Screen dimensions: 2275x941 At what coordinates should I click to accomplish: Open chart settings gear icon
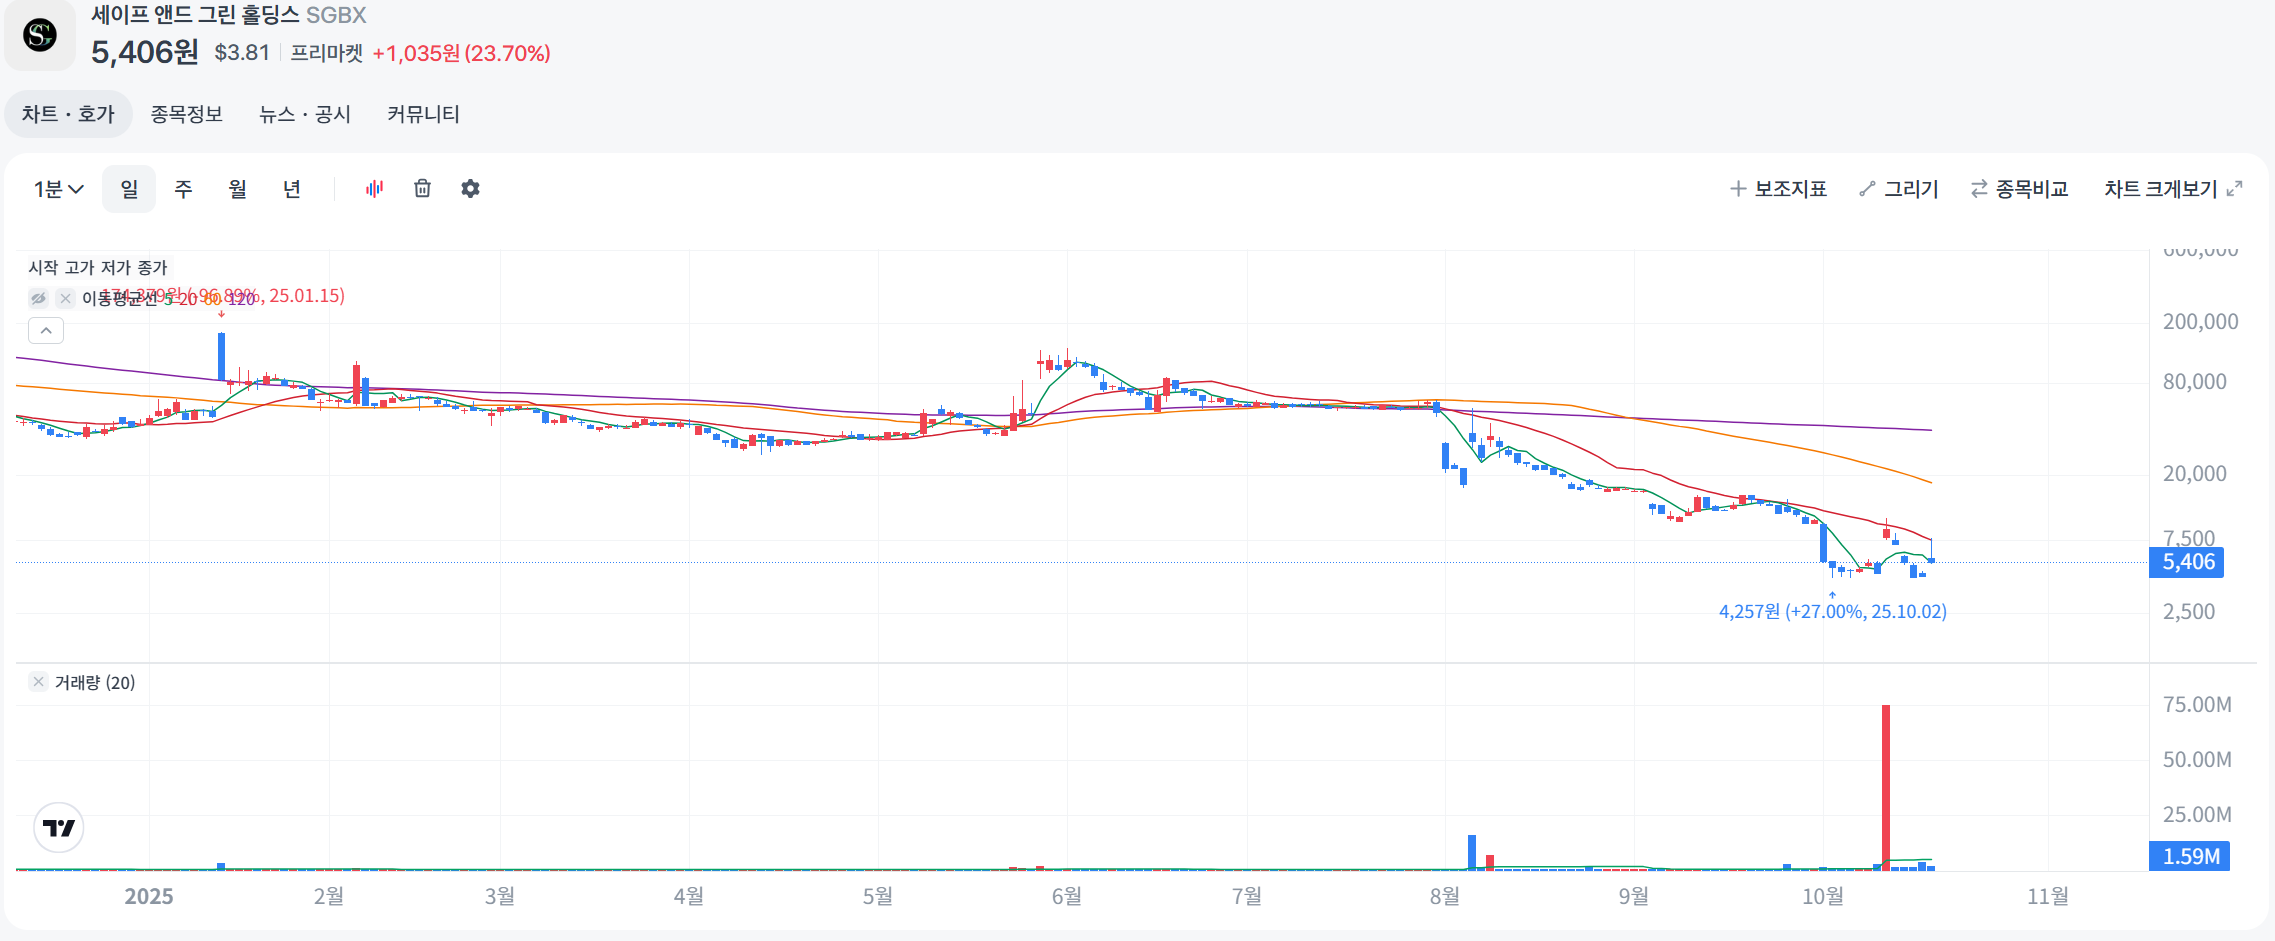pos(470,188)
